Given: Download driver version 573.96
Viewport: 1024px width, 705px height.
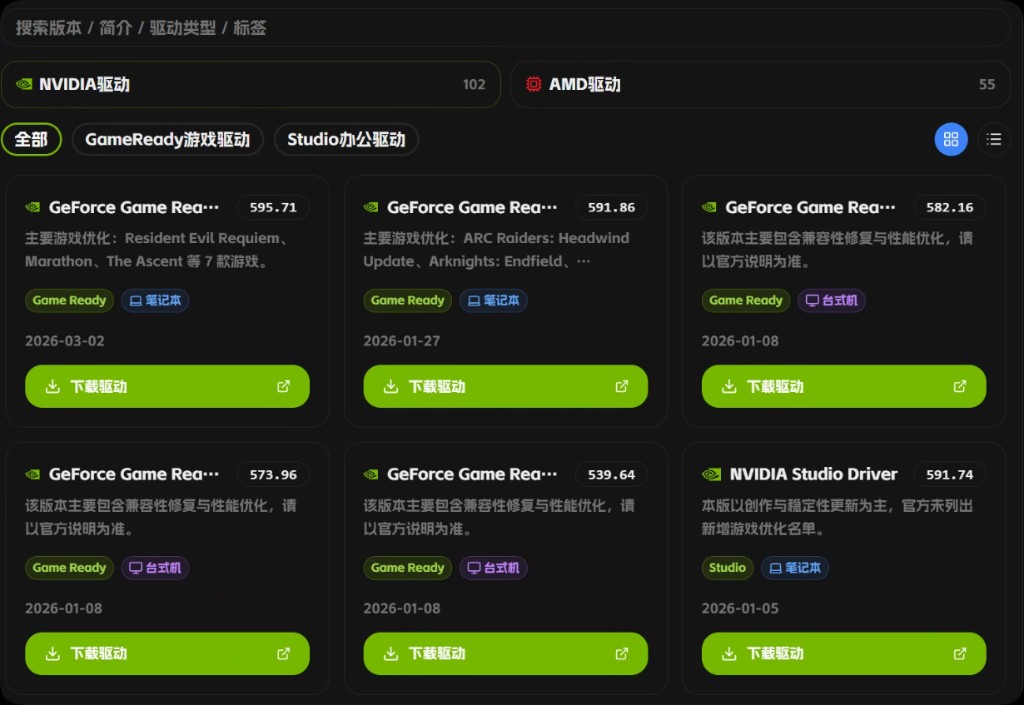Looking at the screenshot, I should click(x=167, y=653).
